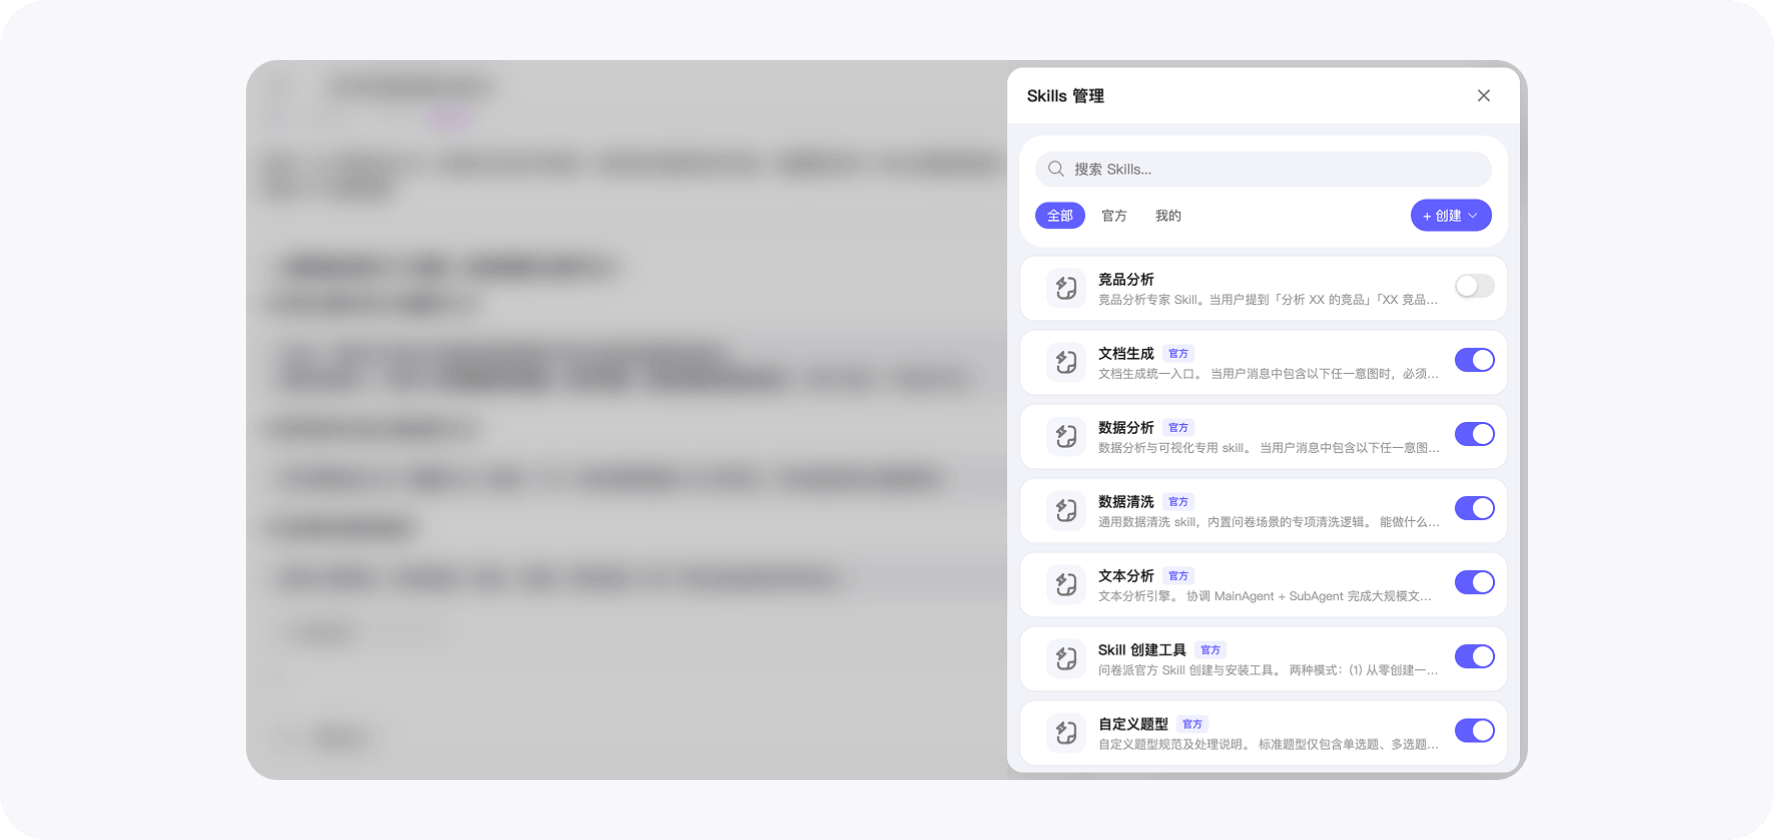Image resolution: width=1774 pixels, height=840 pixels.
Task: Click the 文本分析 skill icon
Action: tap(1066, 584)
